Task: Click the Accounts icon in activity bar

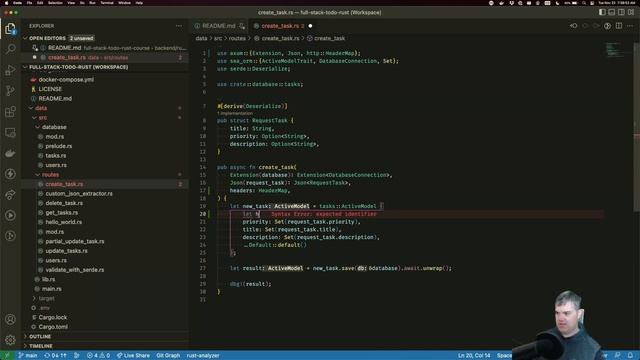Action: tap(10, 319)
